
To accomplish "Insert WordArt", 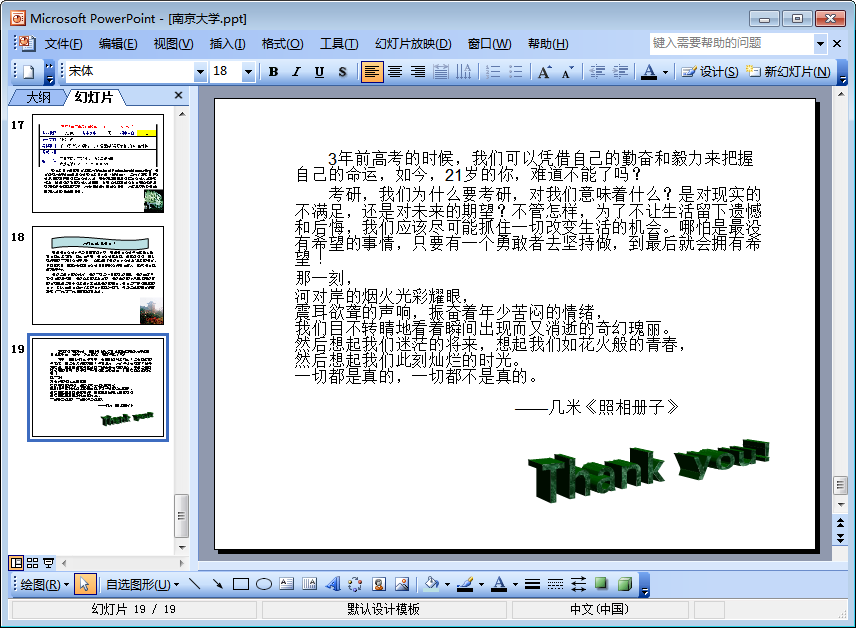I will click(x=332, y=584).
